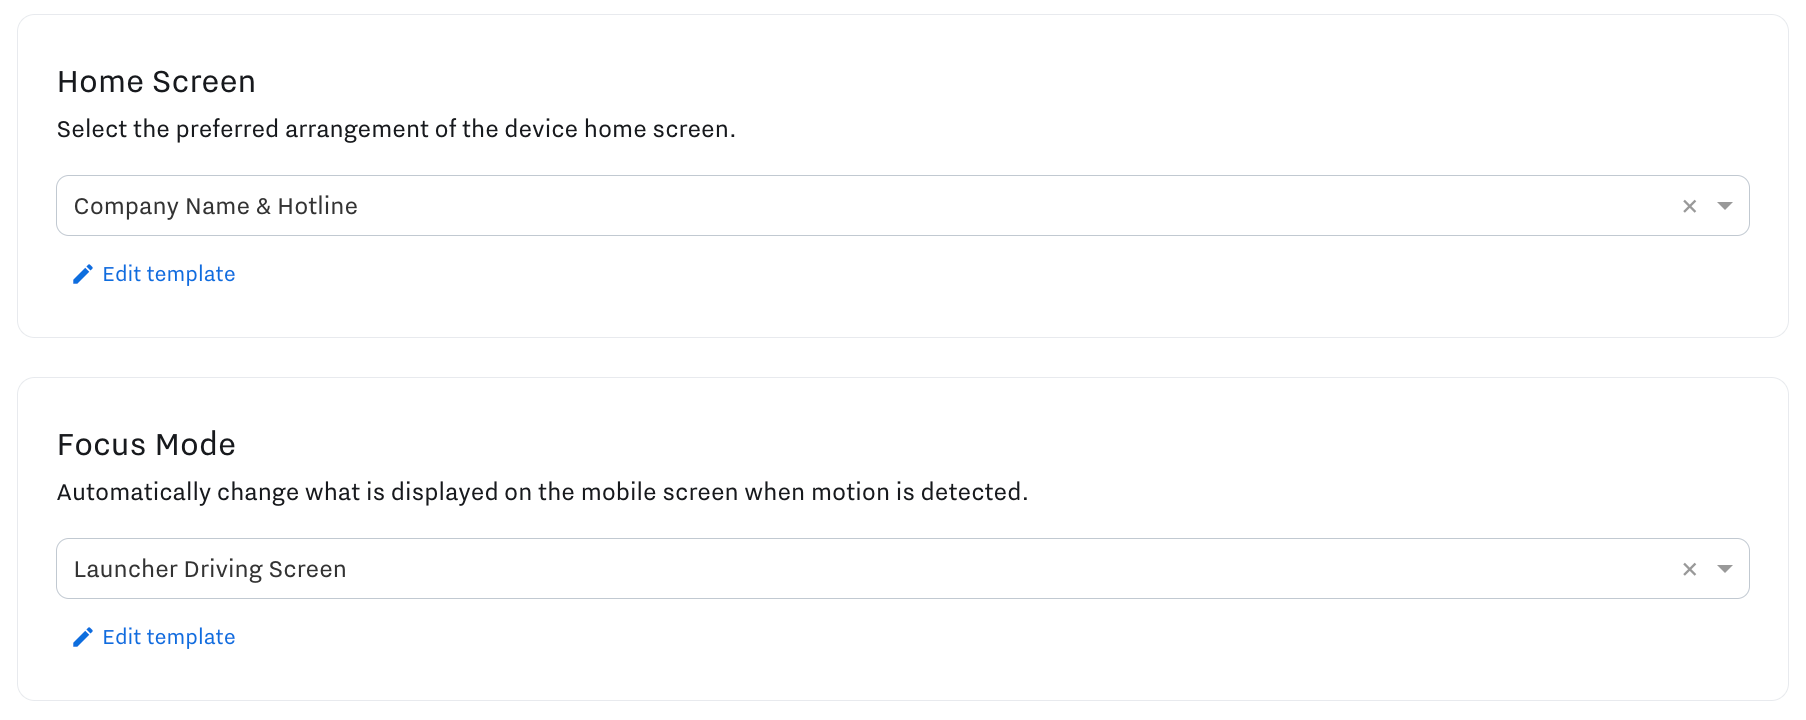Click the × to clear Launcher Driving Screen
This screenshot has width=1806, height=720.
coord(1689,568)
